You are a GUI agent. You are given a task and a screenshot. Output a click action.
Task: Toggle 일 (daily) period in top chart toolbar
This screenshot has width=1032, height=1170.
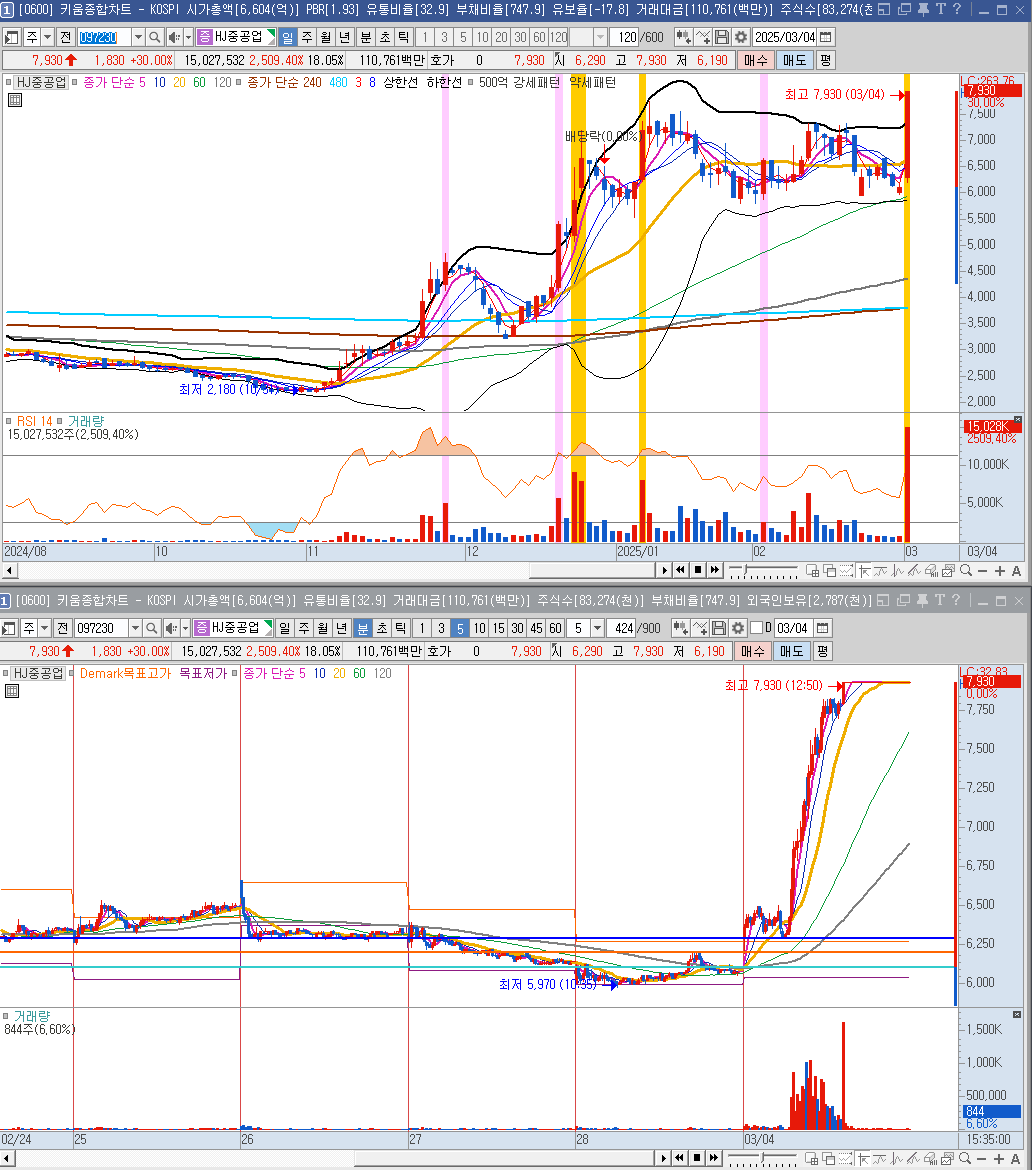[x=288, y=37]
